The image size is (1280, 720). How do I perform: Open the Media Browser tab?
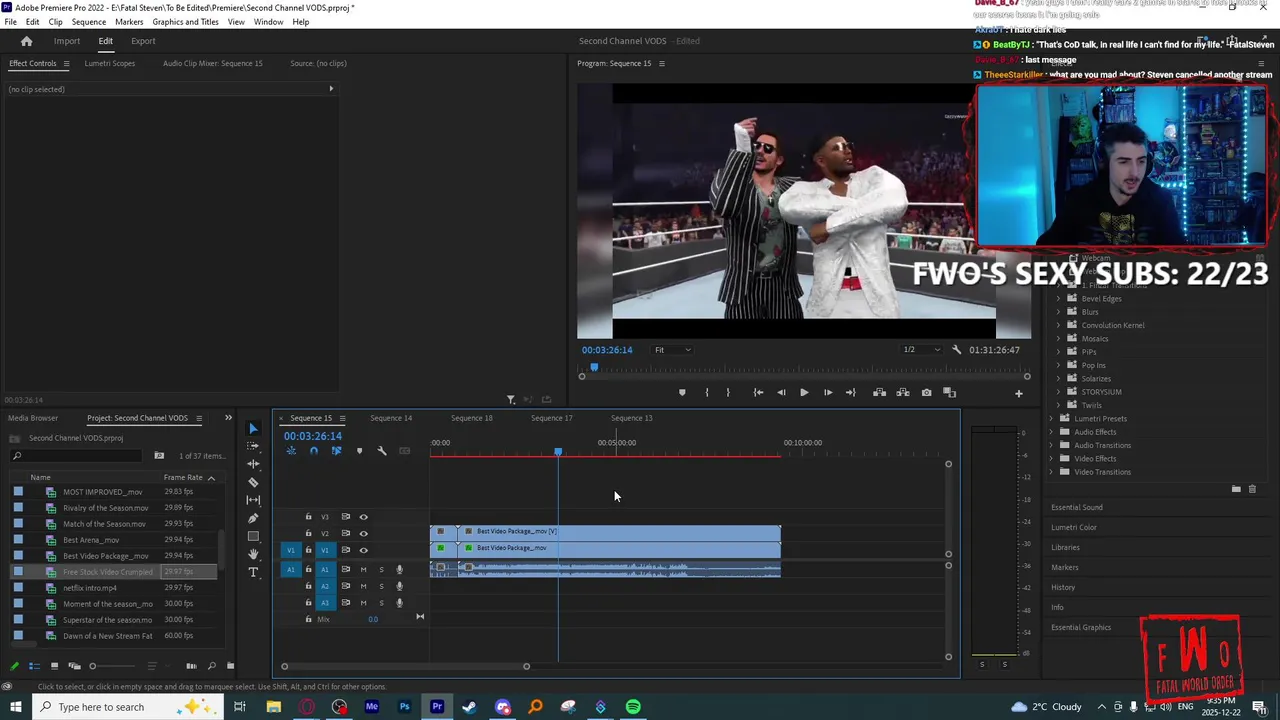pos(33,418)
